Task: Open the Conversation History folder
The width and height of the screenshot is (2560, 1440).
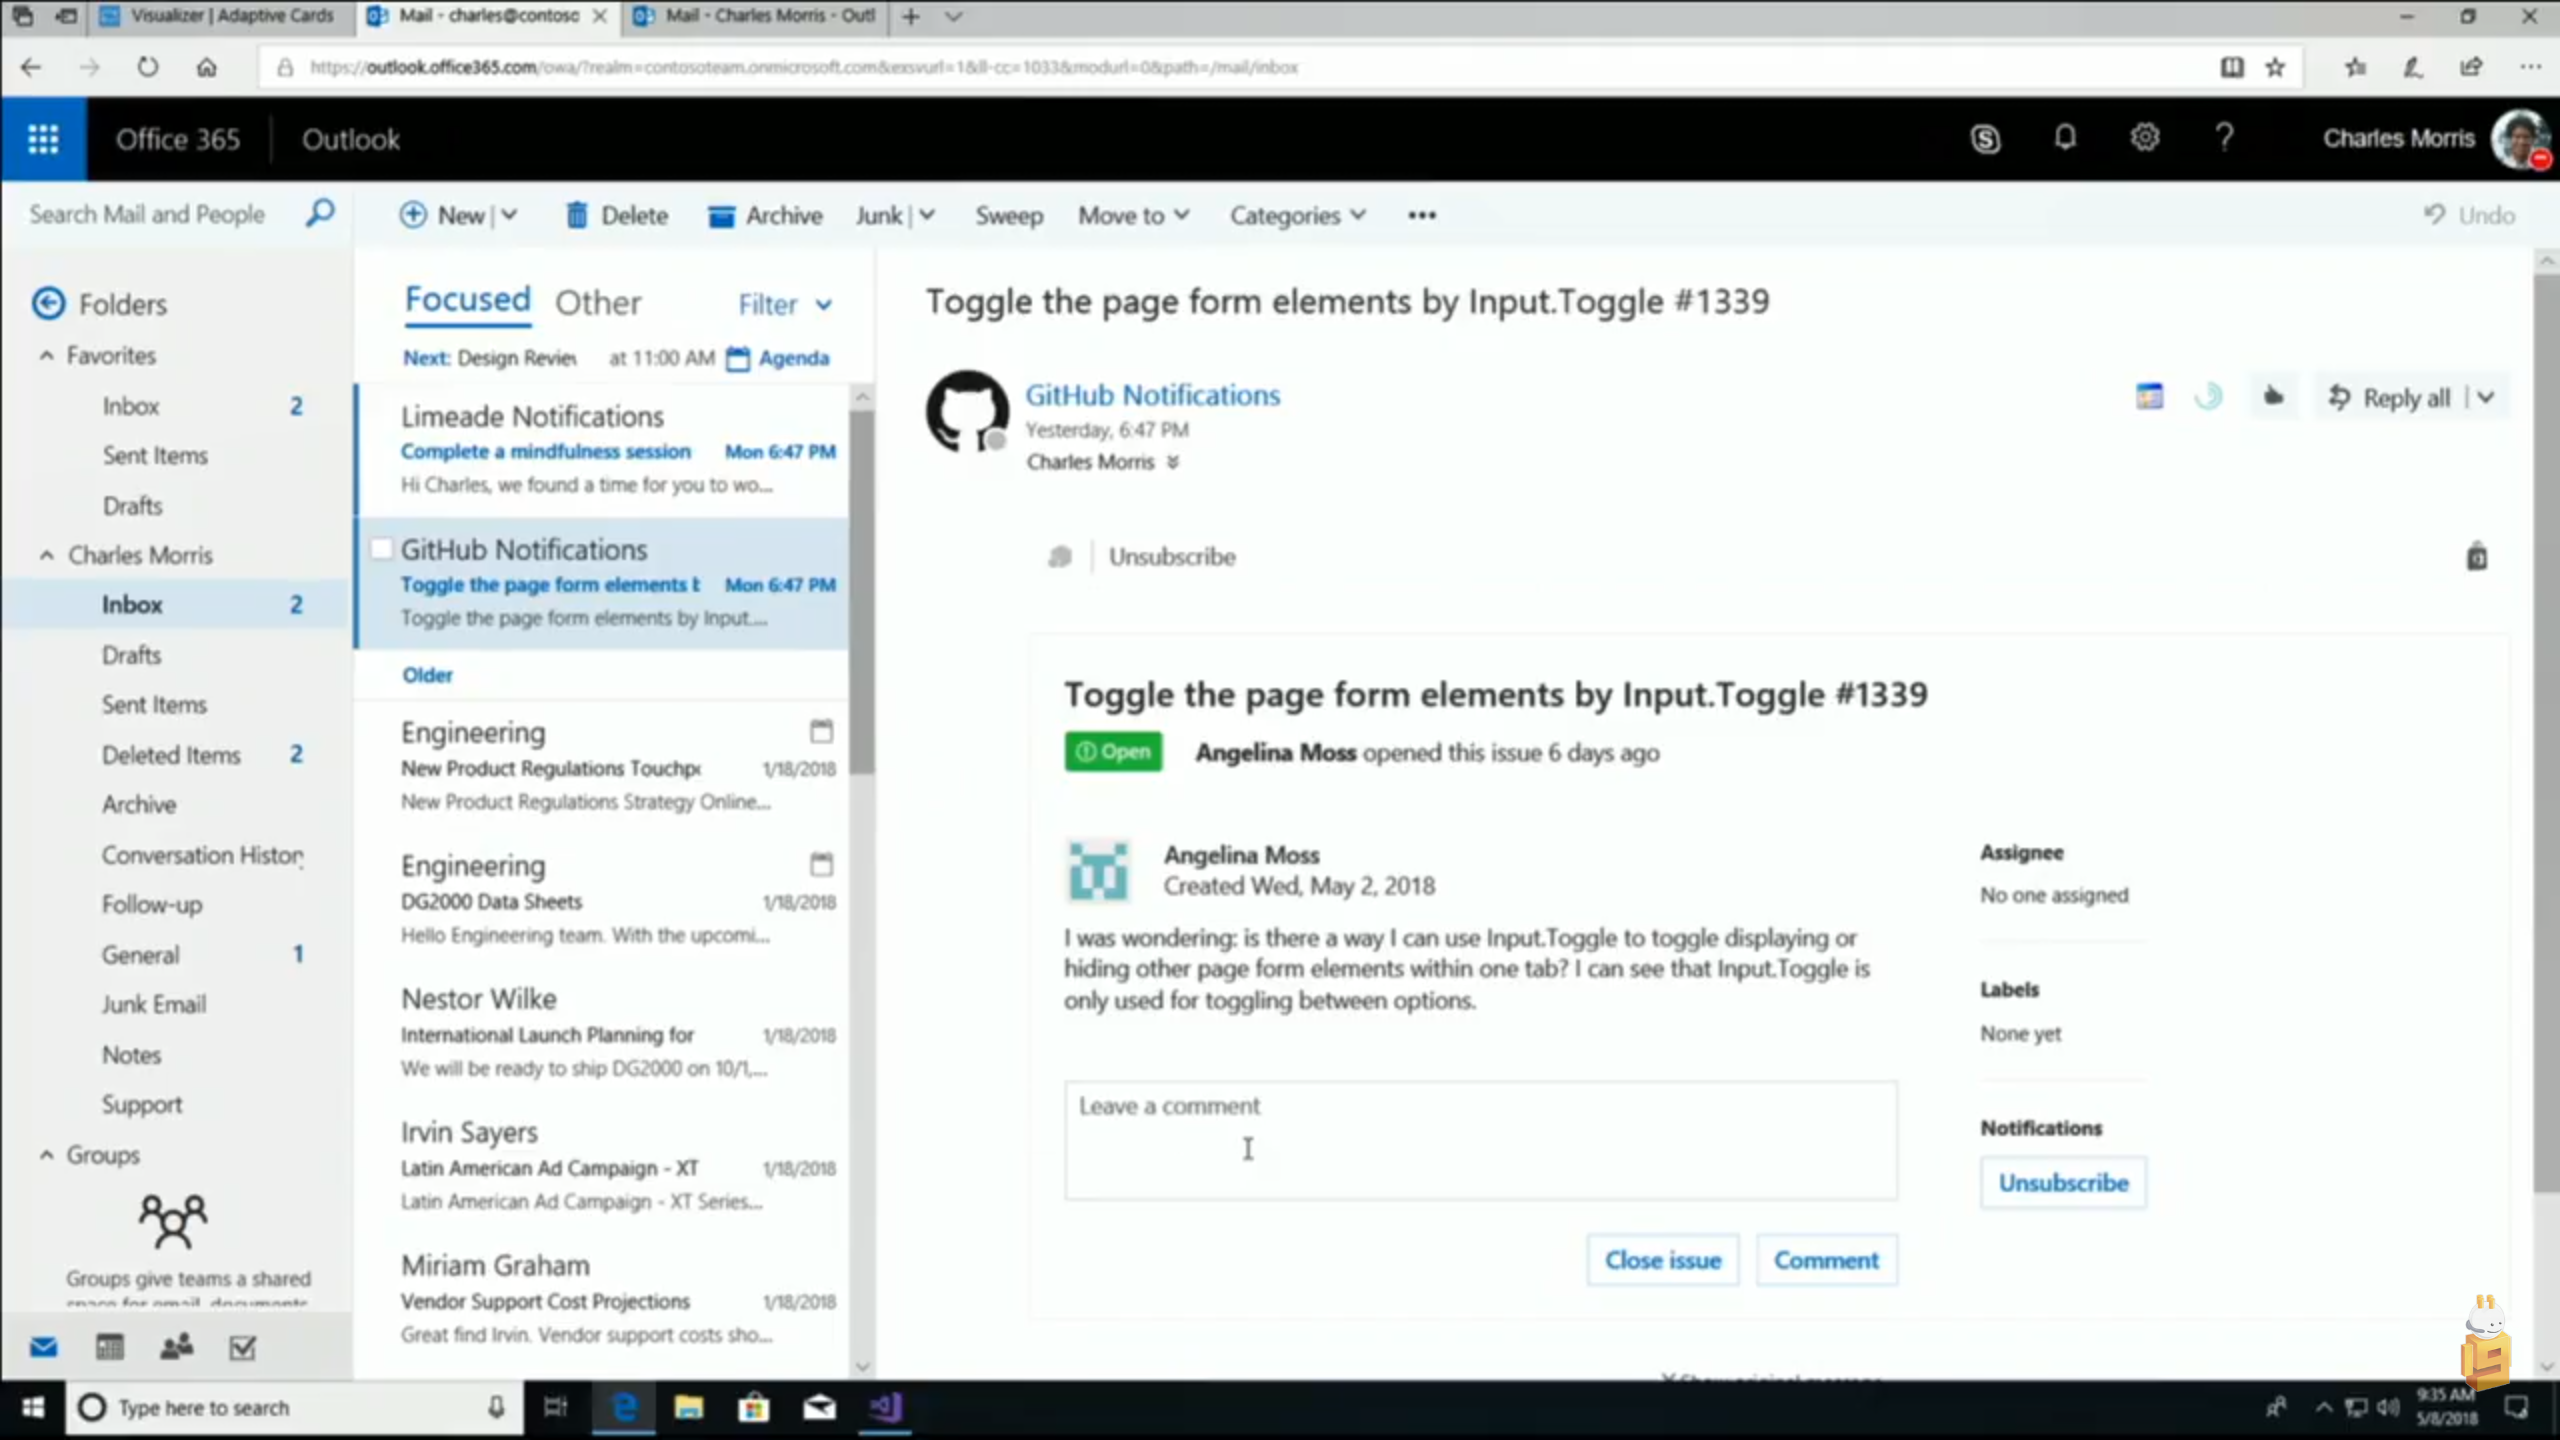Action: click(203, 855)
